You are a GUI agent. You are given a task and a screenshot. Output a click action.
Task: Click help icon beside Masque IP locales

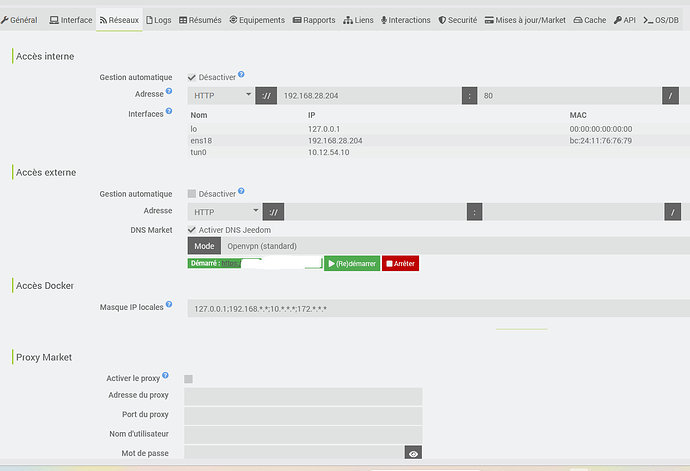pos(169,305)
